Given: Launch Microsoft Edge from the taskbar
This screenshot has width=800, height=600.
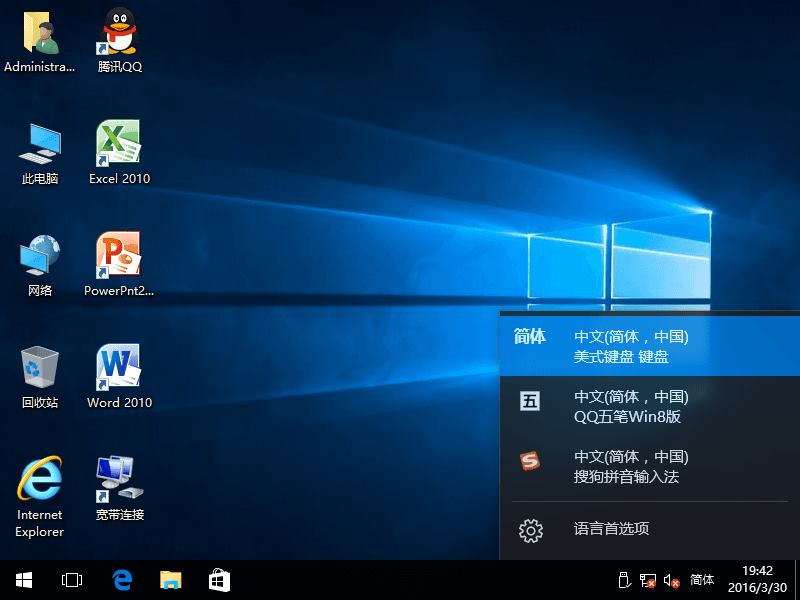Looking at the screenshot, I should pyautogui.click(x=122, y=578).
